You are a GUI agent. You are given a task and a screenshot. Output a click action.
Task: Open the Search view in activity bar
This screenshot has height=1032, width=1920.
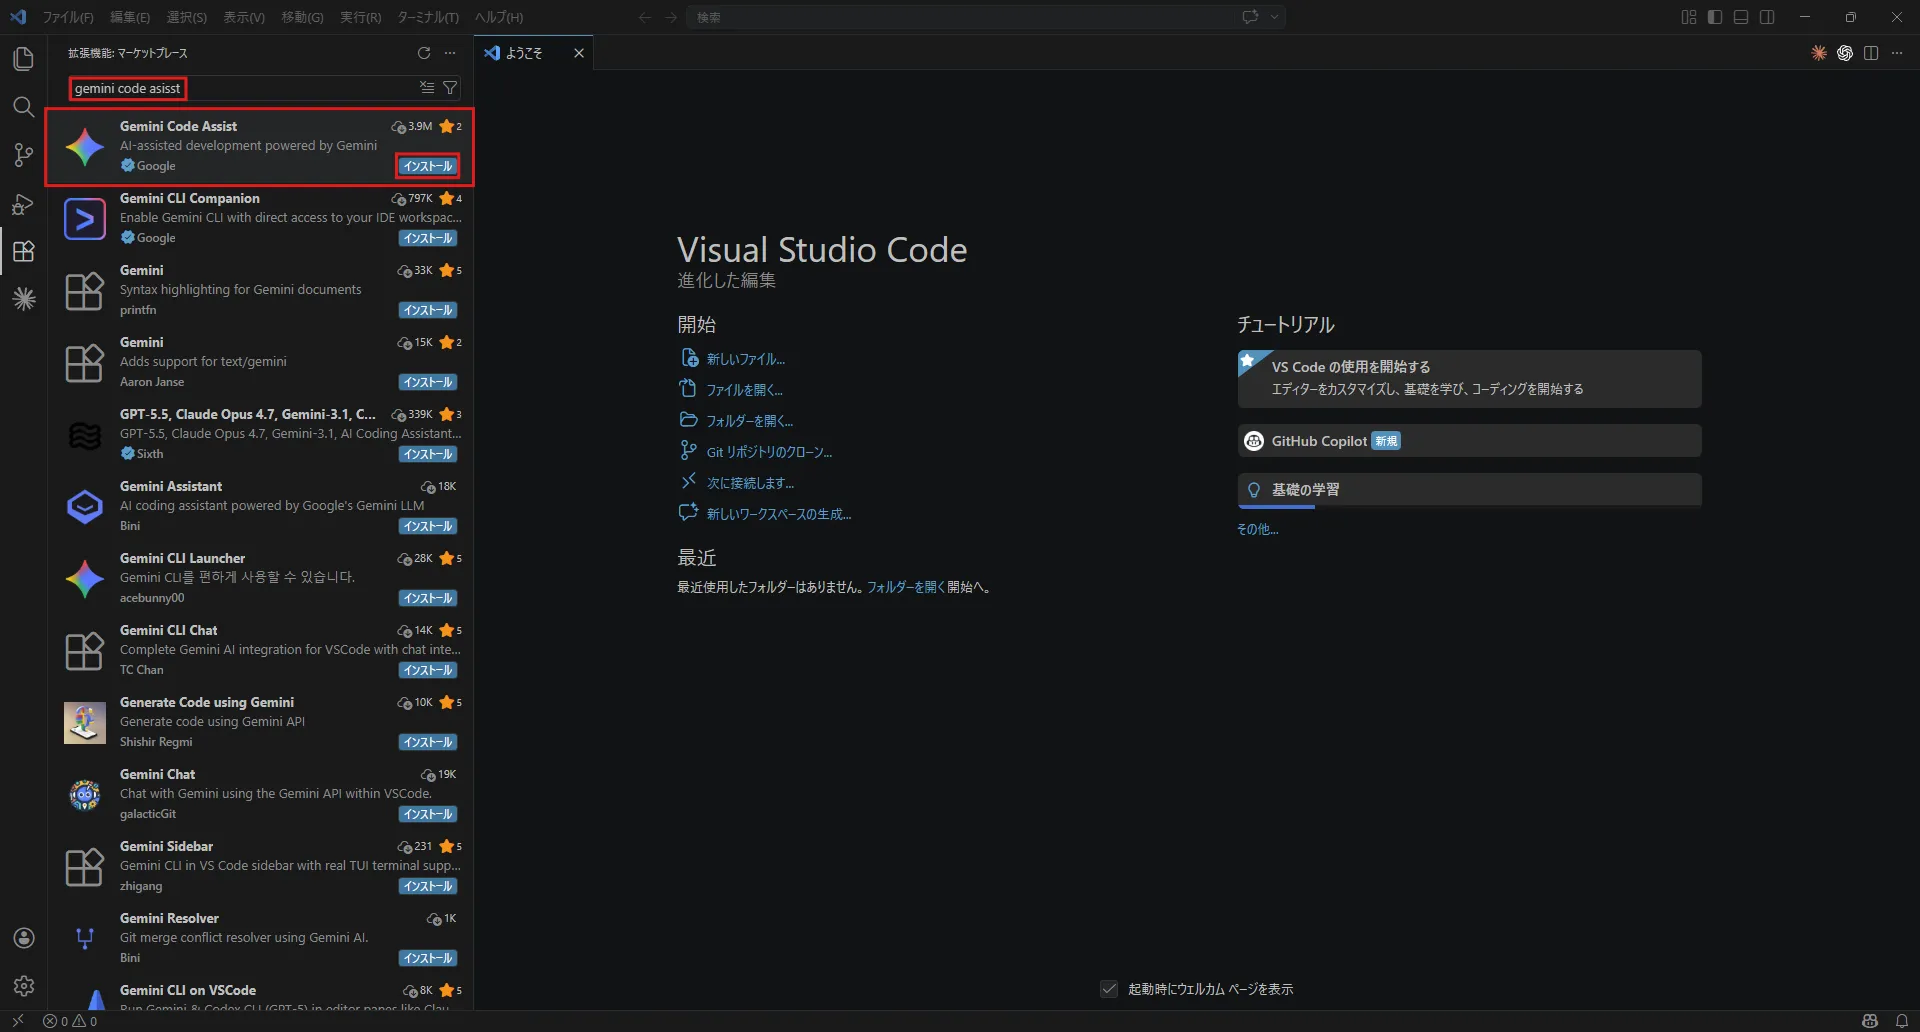point(23,107)
